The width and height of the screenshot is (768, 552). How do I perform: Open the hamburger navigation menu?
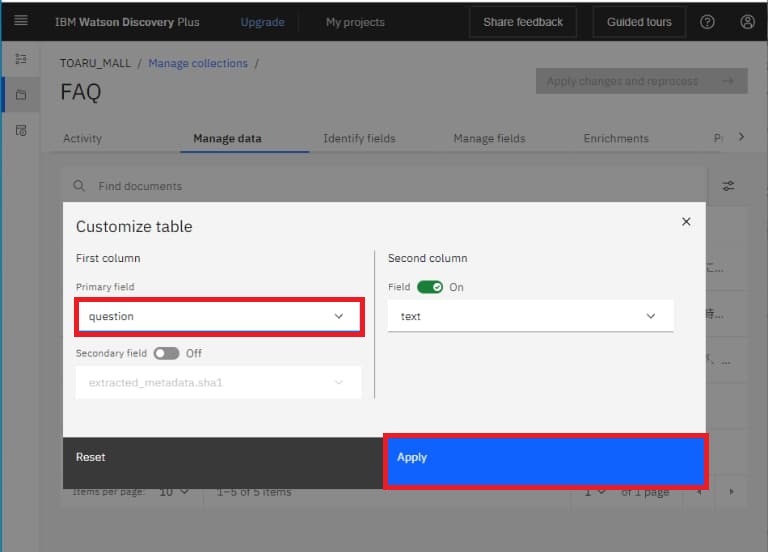(21, 21)
